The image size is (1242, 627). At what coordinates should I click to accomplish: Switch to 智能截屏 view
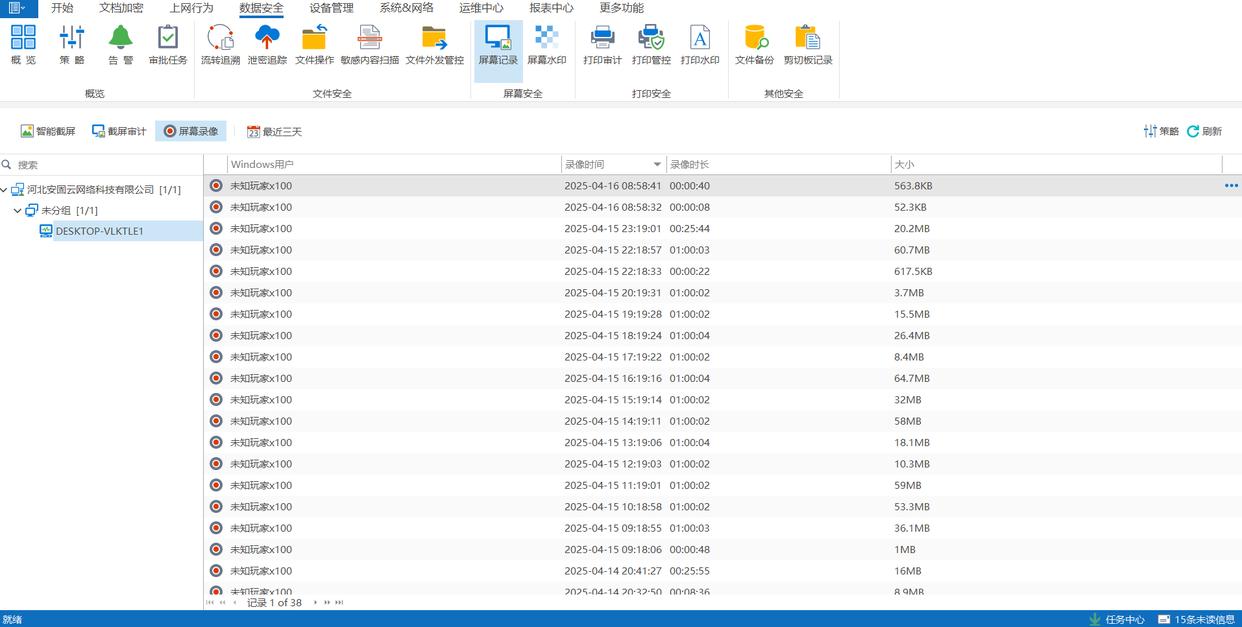point(48,131)
